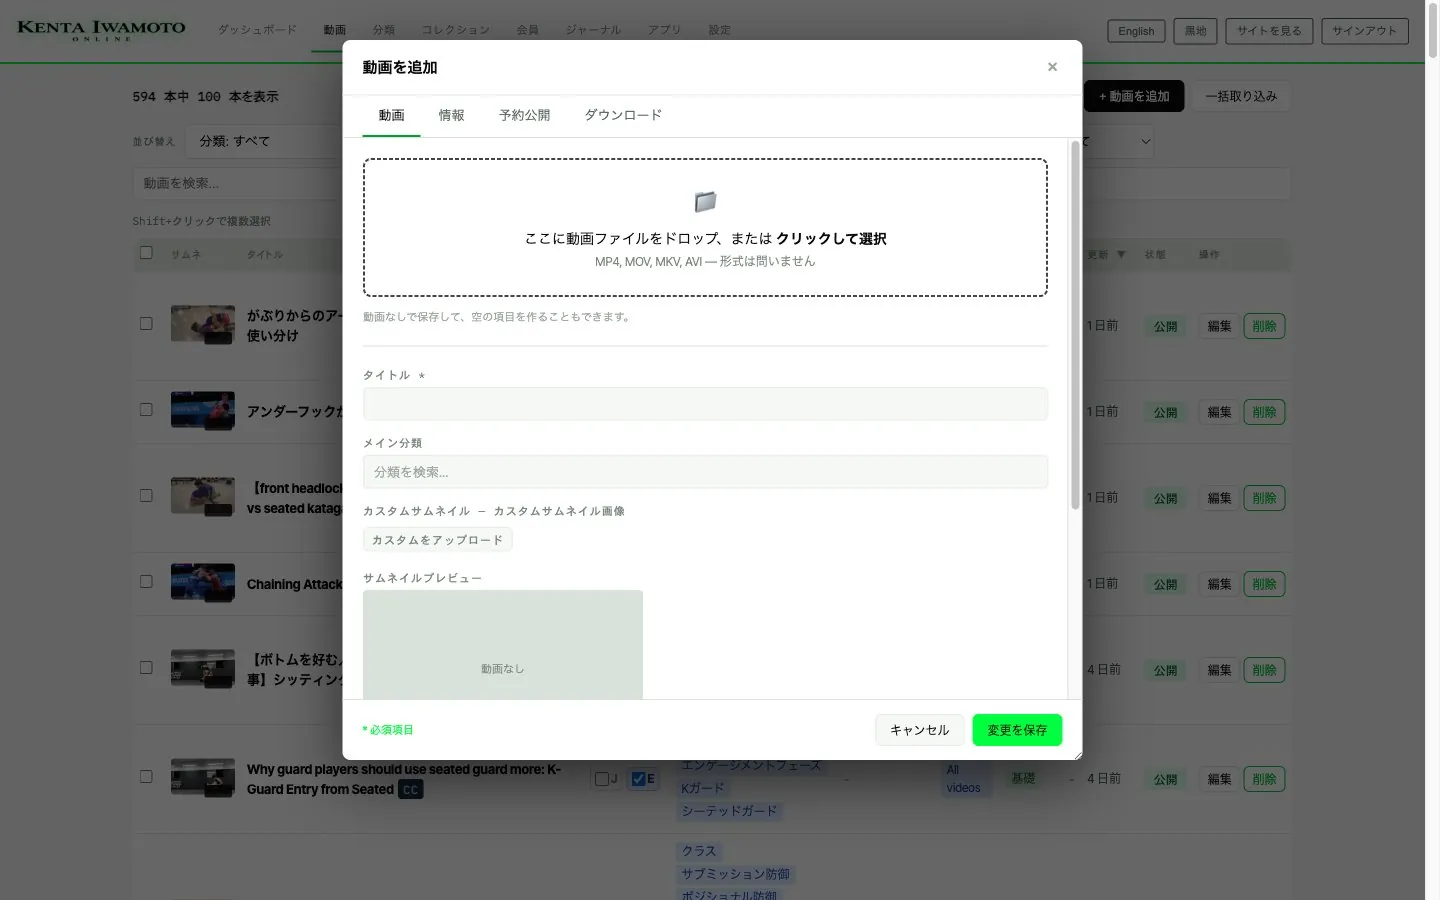This screenshot has height=900, width=1440.
Task: Click the シーテッドガード tag
Action: tap(729, 811)
